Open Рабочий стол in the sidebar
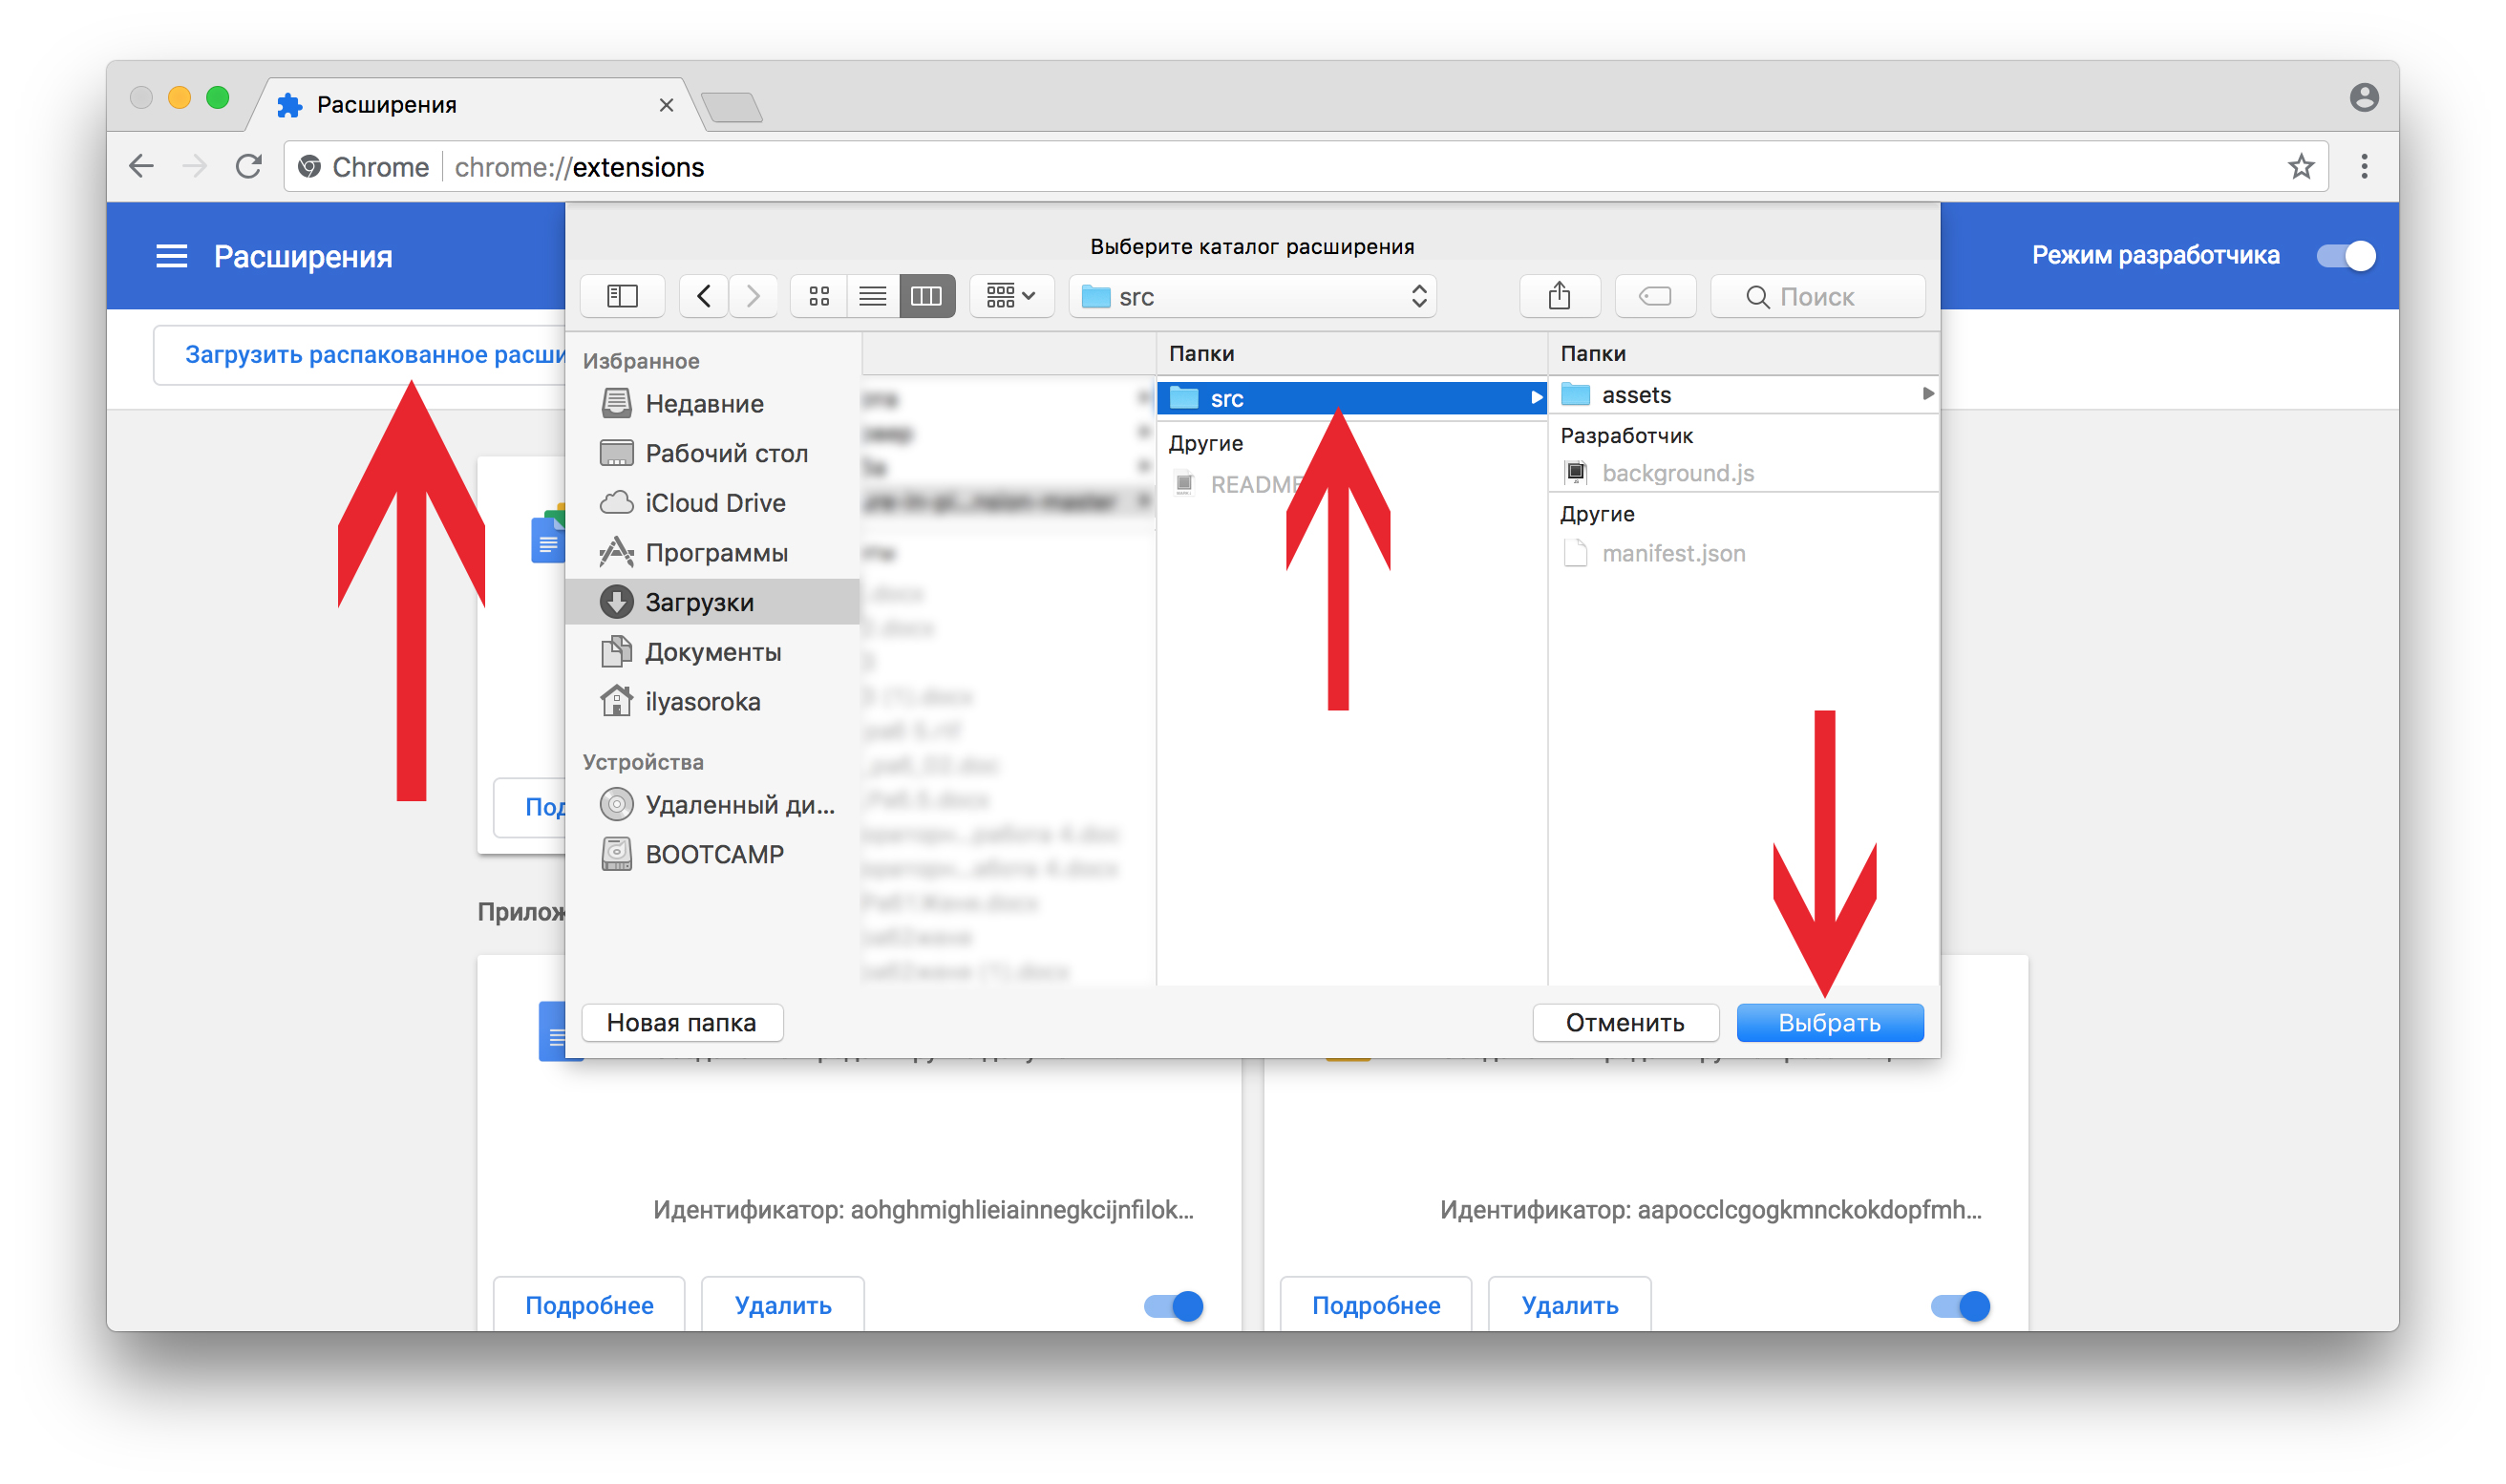Screen dimensions: 2506x1484 (713, 453)
